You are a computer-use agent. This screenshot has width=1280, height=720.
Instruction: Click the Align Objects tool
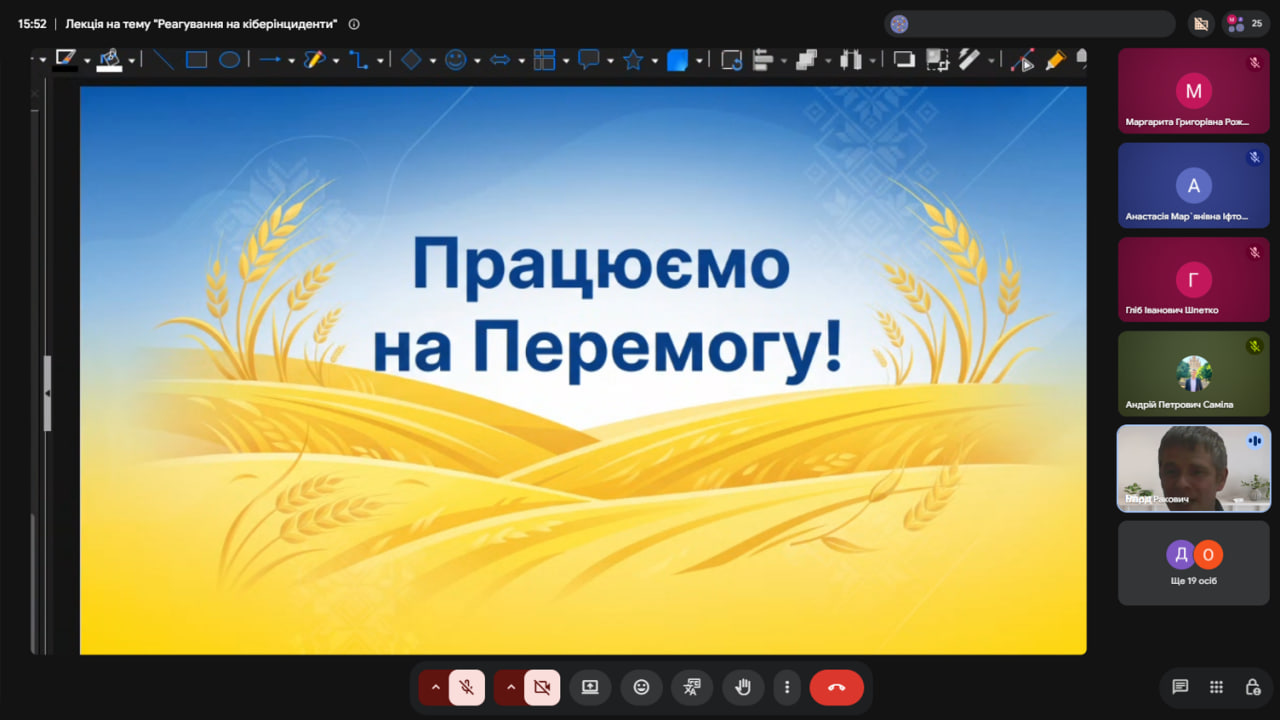(x=763, y=60)
